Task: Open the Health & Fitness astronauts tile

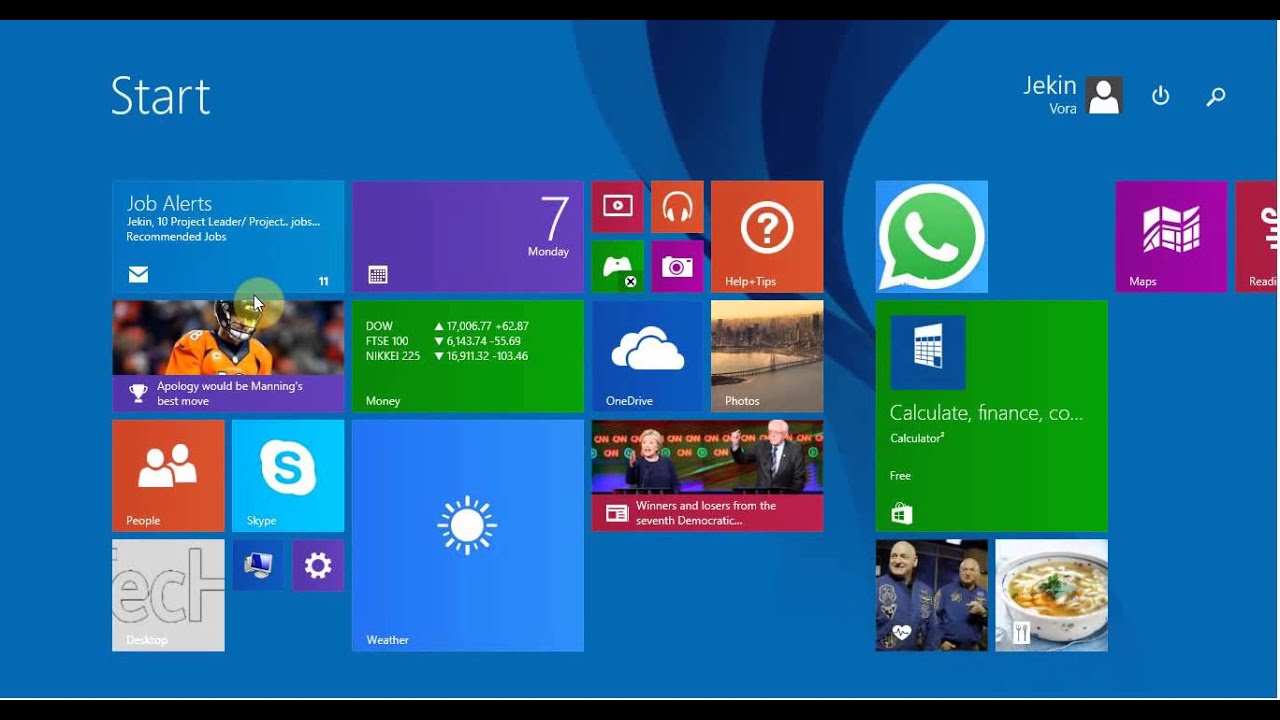Action: [932, 596]
